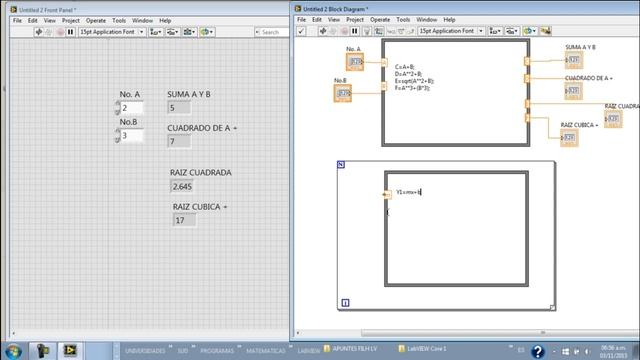This screenshot has height=360, width=640.
Task: Click Y1=mx+b text in lower formula node
Action: 408,192
